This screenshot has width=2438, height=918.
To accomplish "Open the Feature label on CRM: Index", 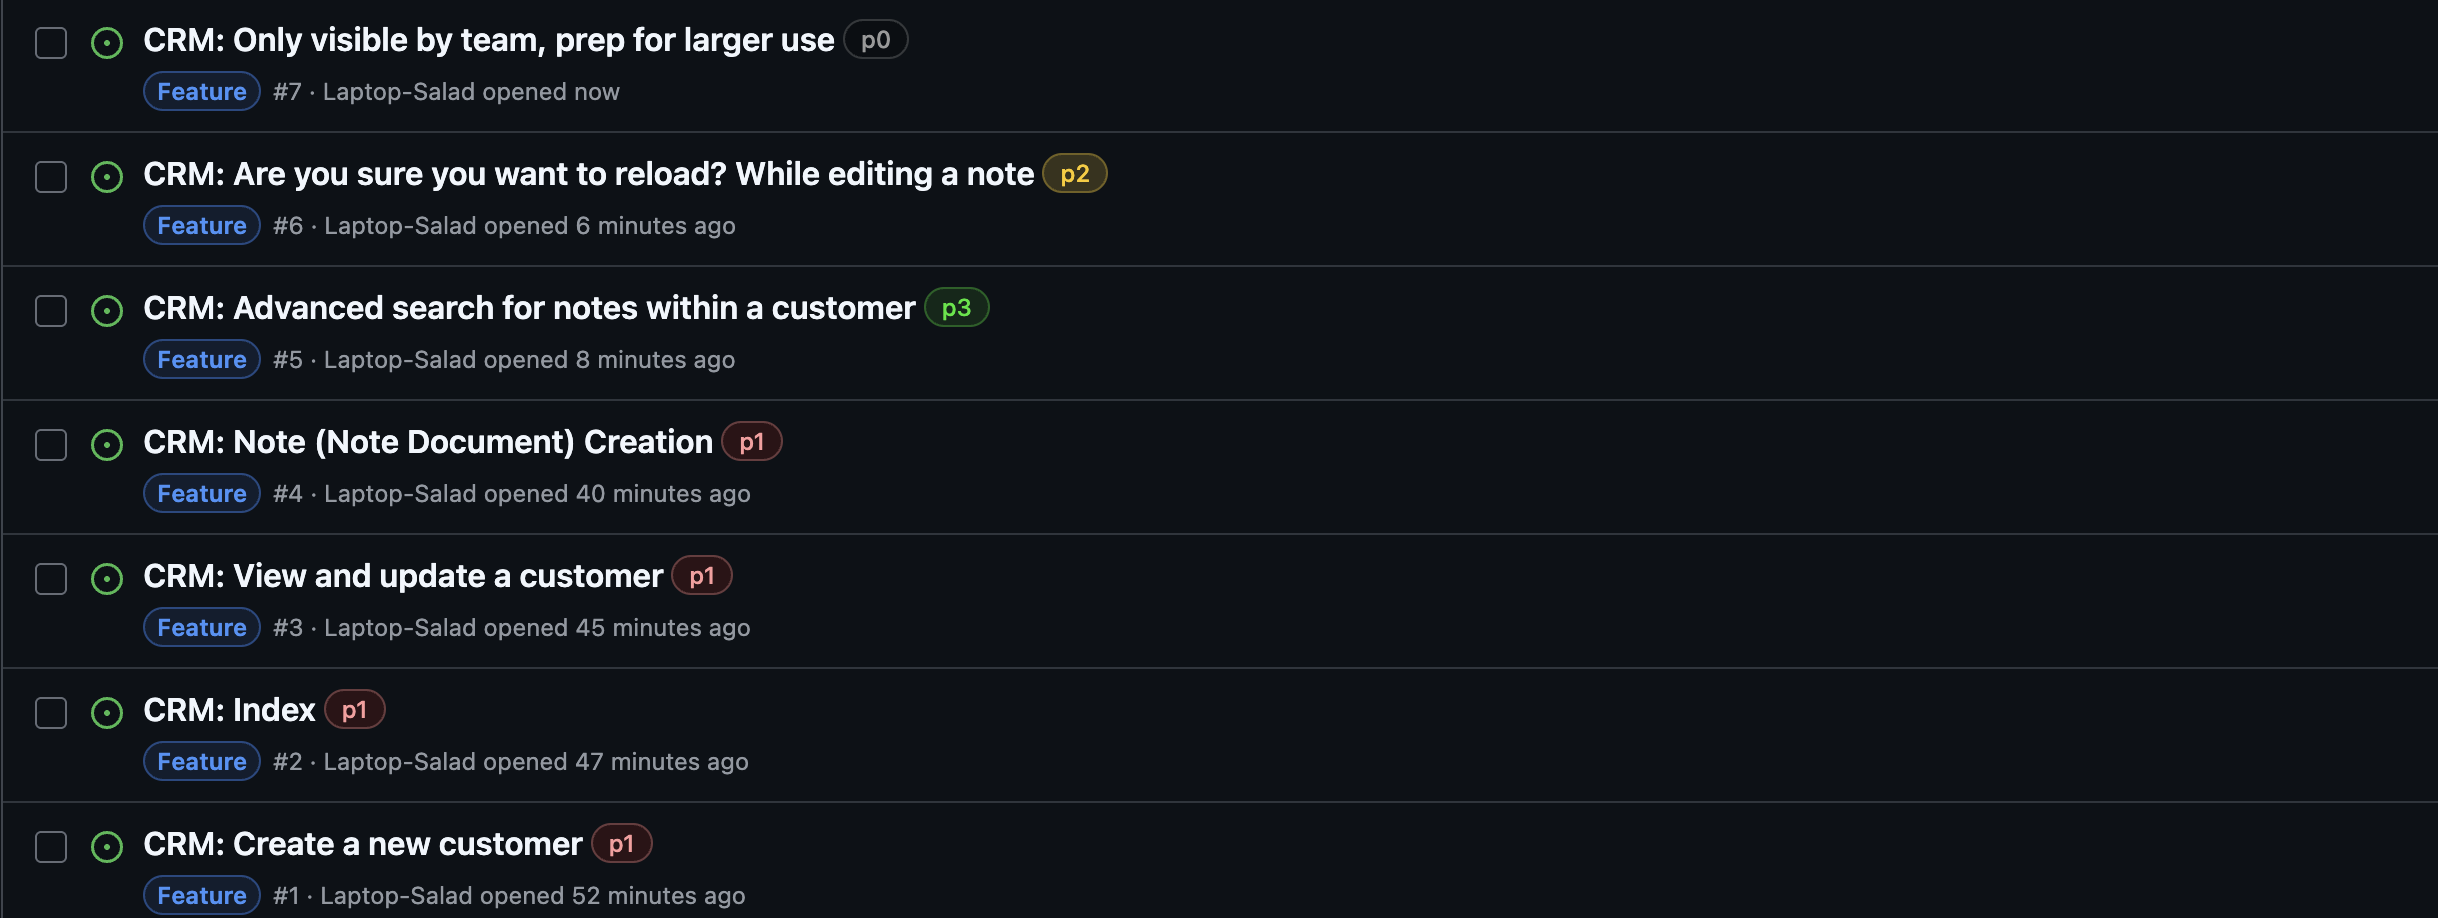I will (201, 761).
